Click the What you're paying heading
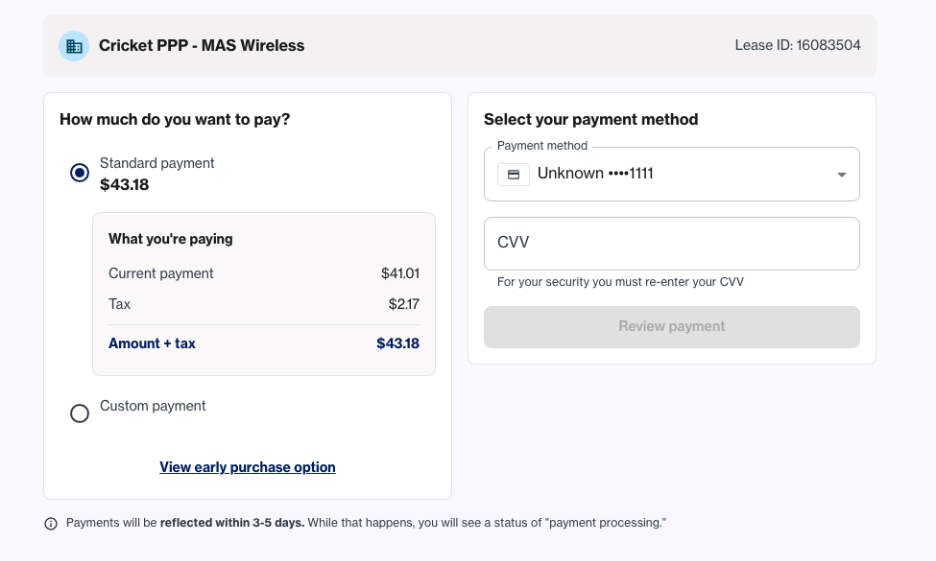Screen dimensions: 936x561 (x=171, y=239)
